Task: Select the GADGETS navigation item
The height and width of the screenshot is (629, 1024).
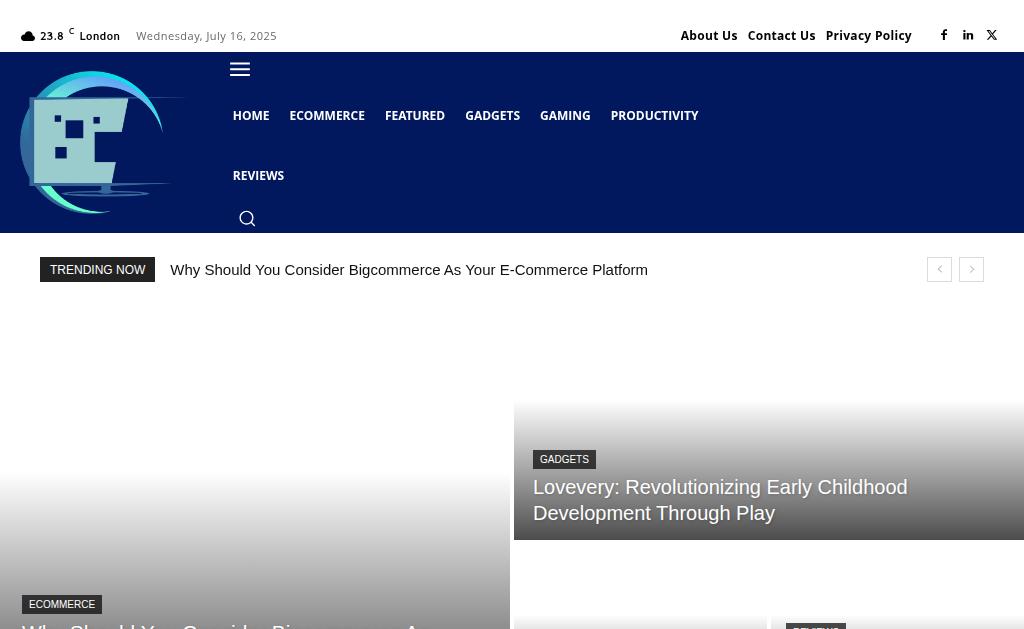Action: (492, 116)
